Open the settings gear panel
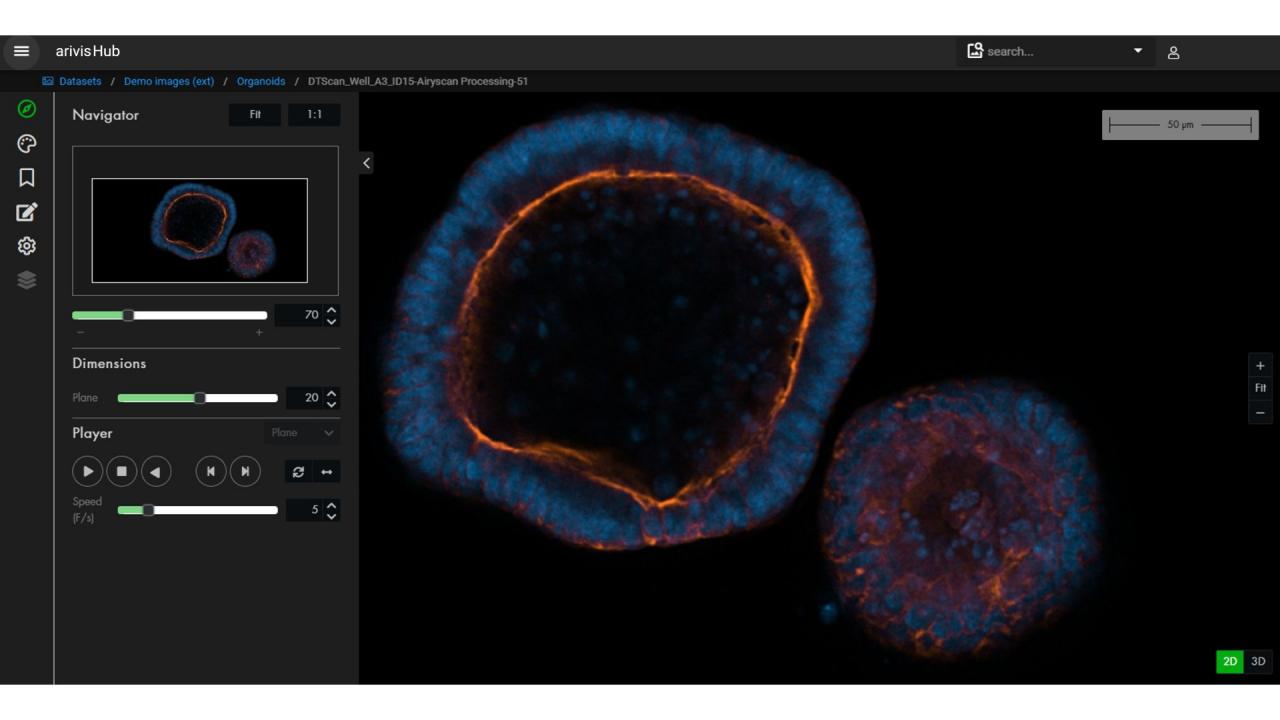This screenshot has width=1280, height=720. click(26, 245)
